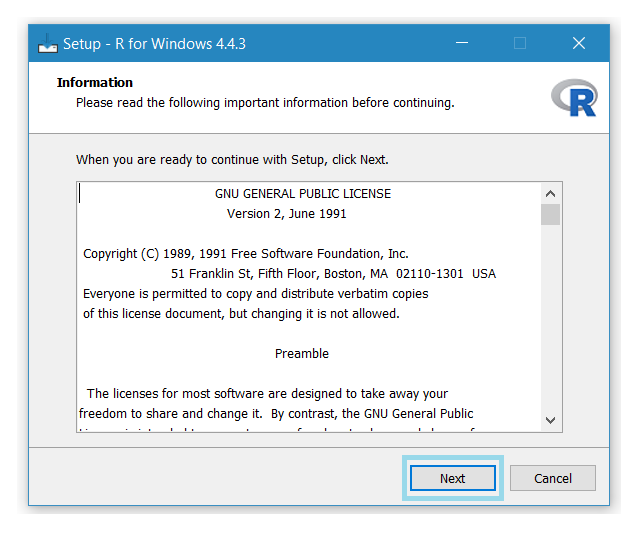This screenshot has width=641, height=536.
Task: Click 'The licenses for most software' line
Action: tap(267, 394)
